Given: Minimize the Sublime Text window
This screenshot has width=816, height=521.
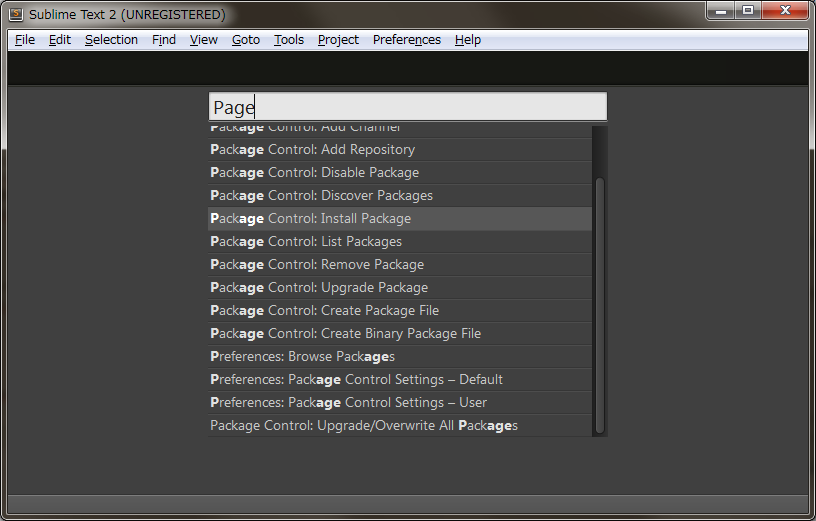Looking at the screenshot, I should tap(721, 10).
